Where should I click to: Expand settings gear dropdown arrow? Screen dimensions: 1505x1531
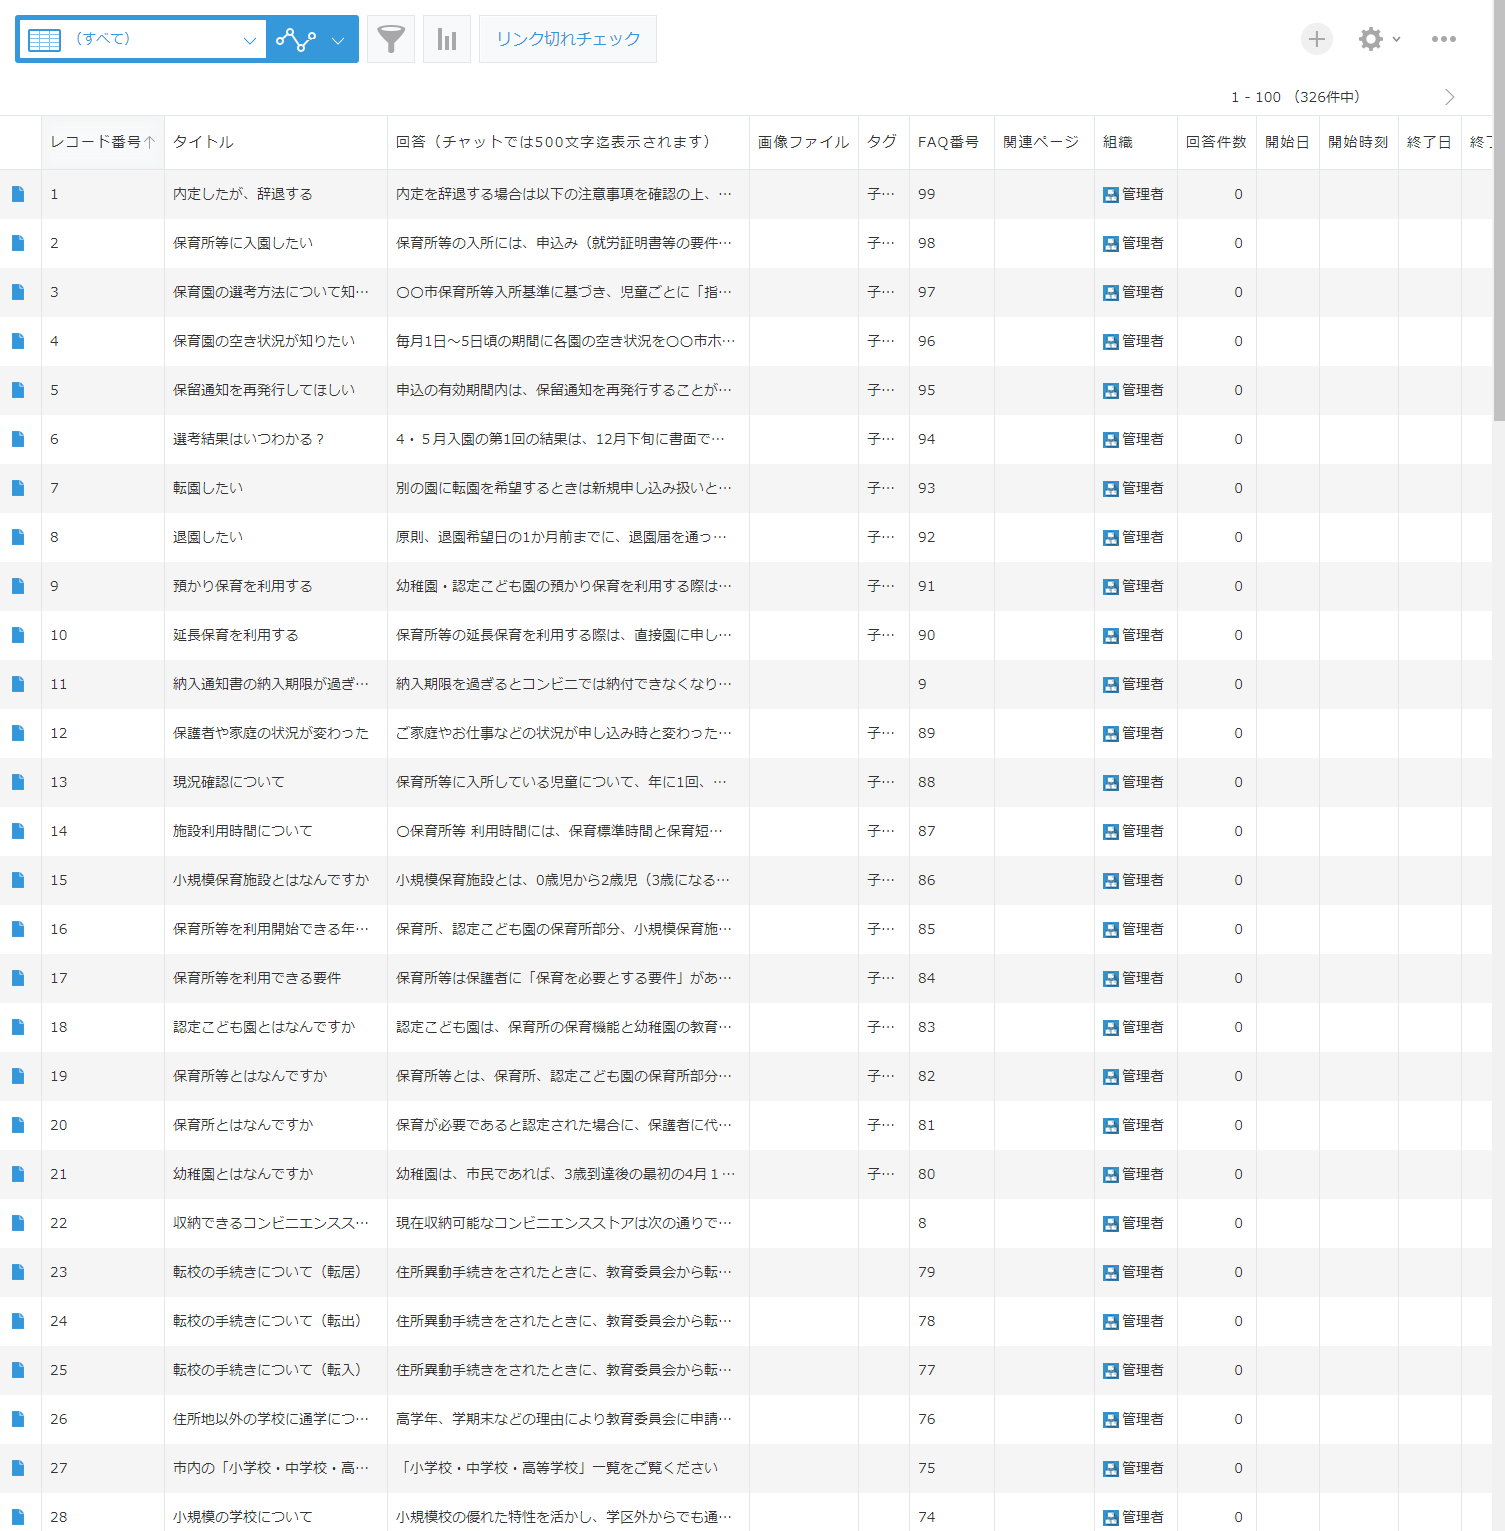pos(1396,39)
